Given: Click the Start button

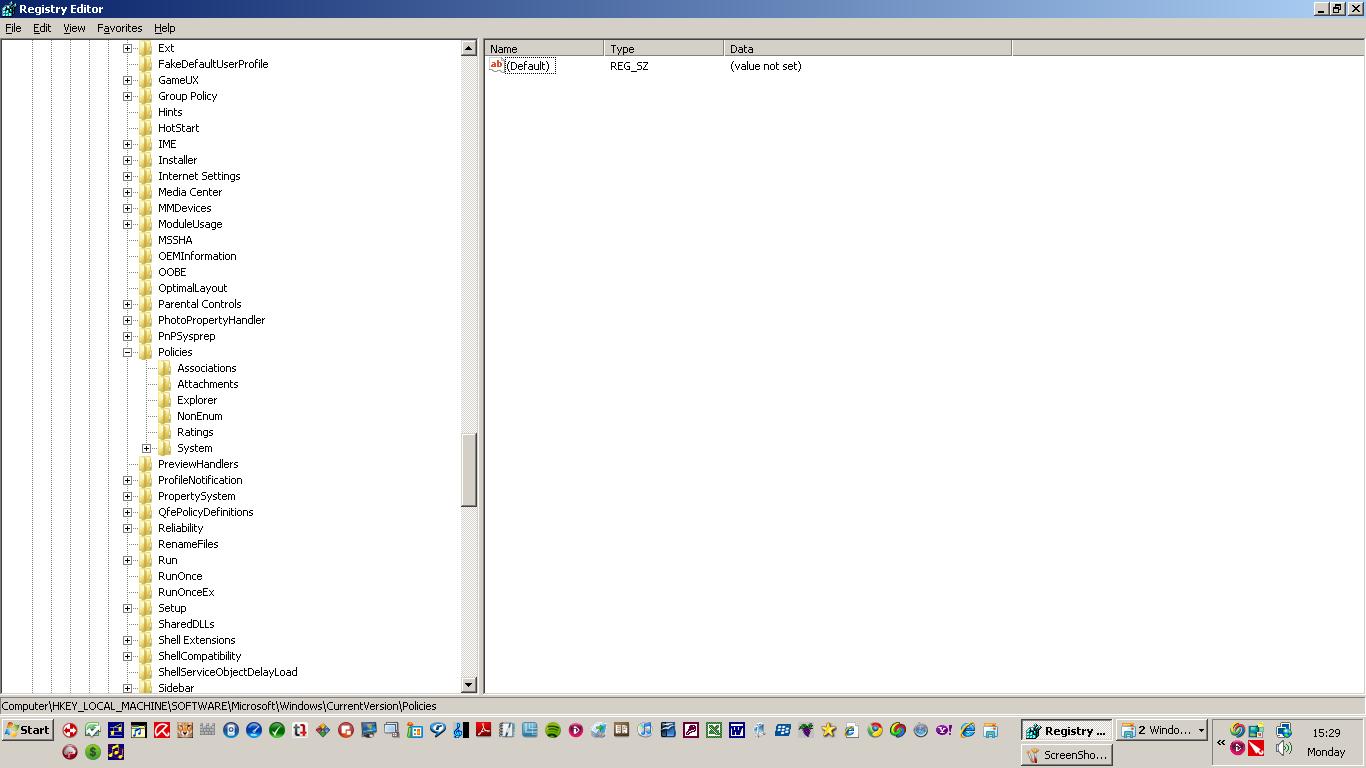Looking at the screenshot, I should [27, 730].
